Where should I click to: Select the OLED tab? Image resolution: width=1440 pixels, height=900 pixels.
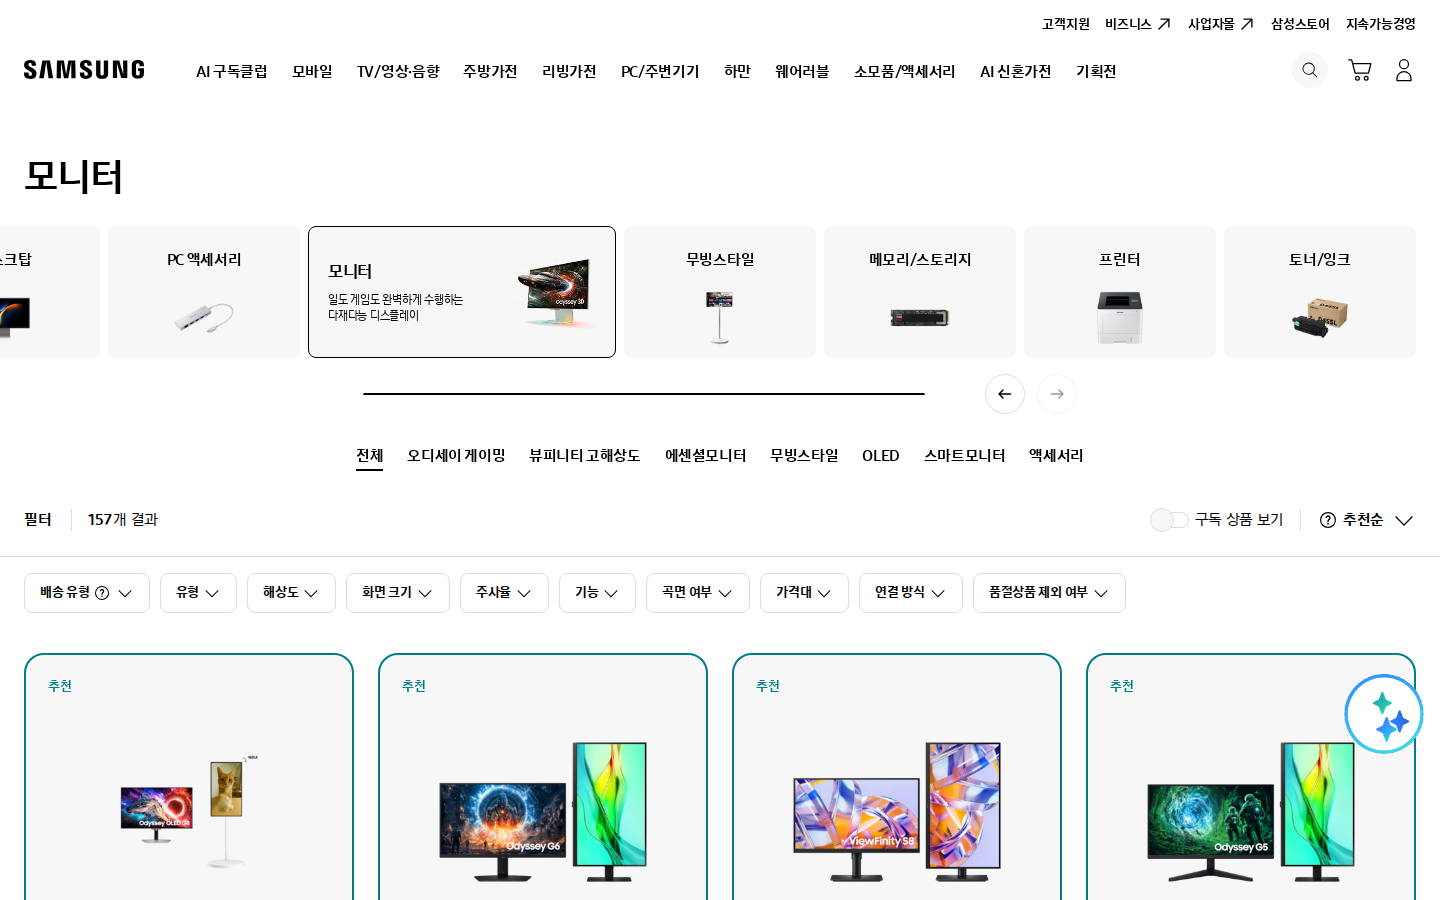[881, 456]
